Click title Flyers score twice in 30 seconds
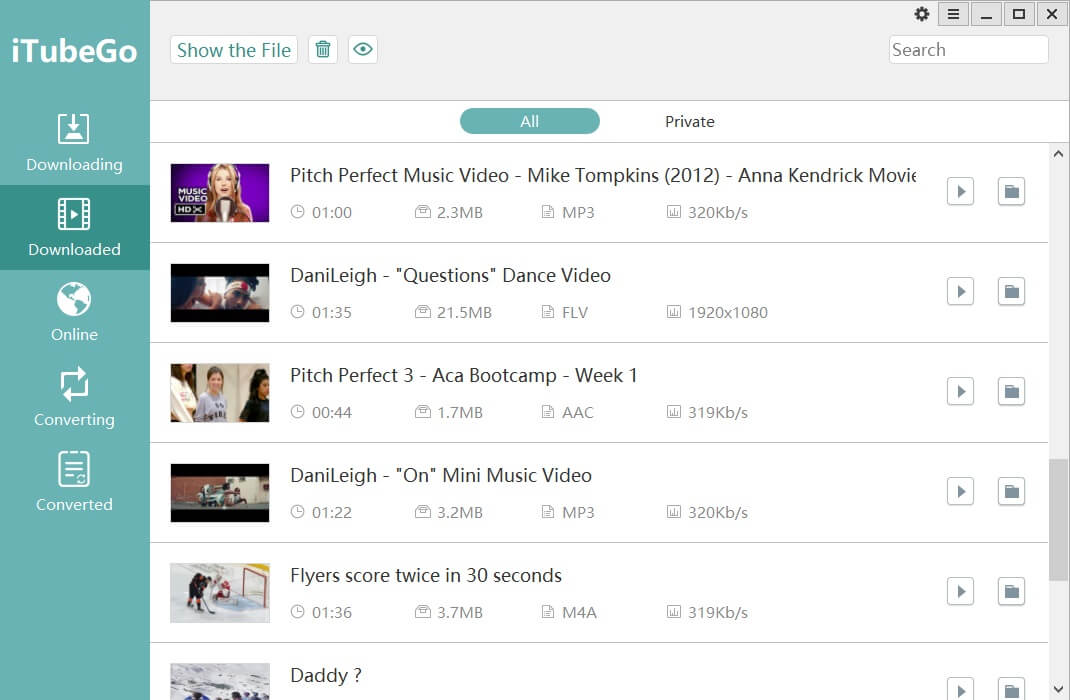 click(x=426, y=575)
